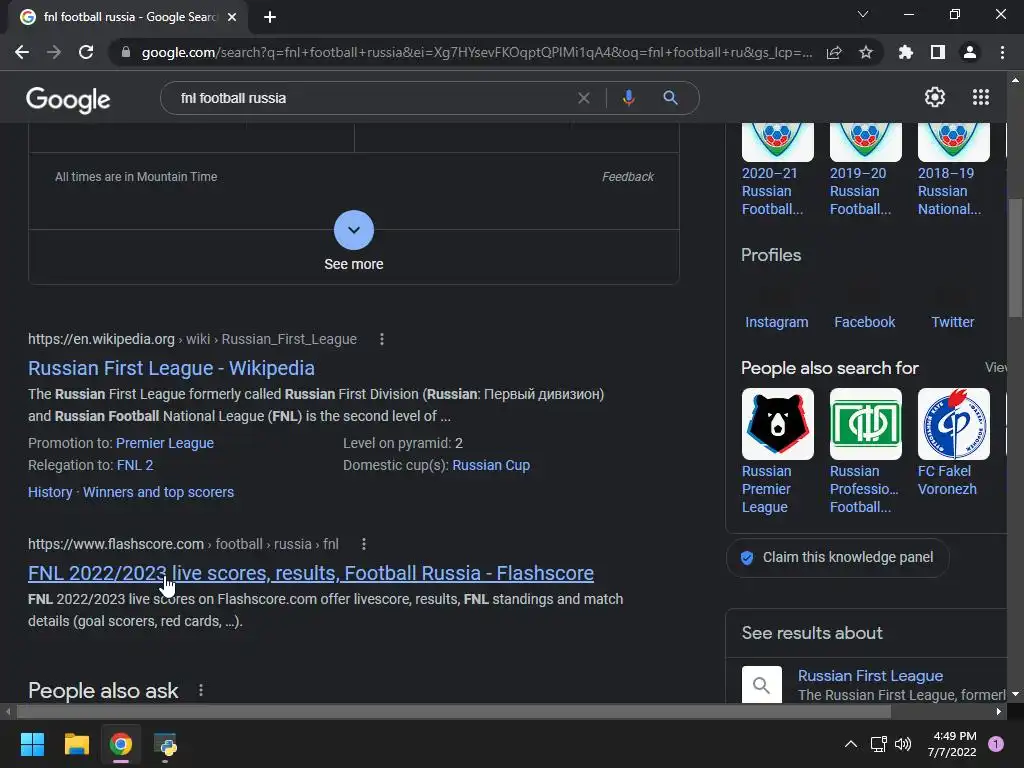
Task: Open the clock showing 4:49 PM
Action: click(x=952, y=744)
